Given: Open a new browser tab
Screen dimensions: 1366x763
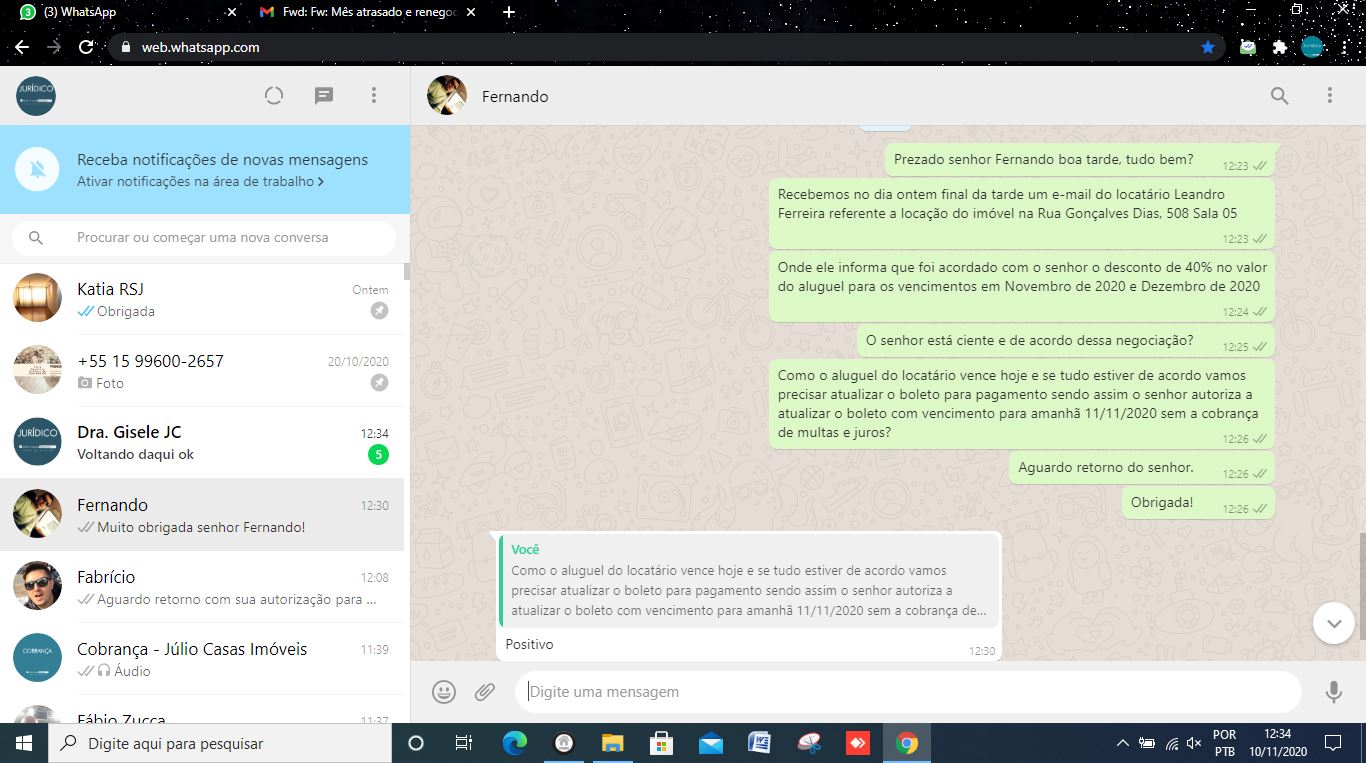Looking at the screenshot, I should point(509,12).
